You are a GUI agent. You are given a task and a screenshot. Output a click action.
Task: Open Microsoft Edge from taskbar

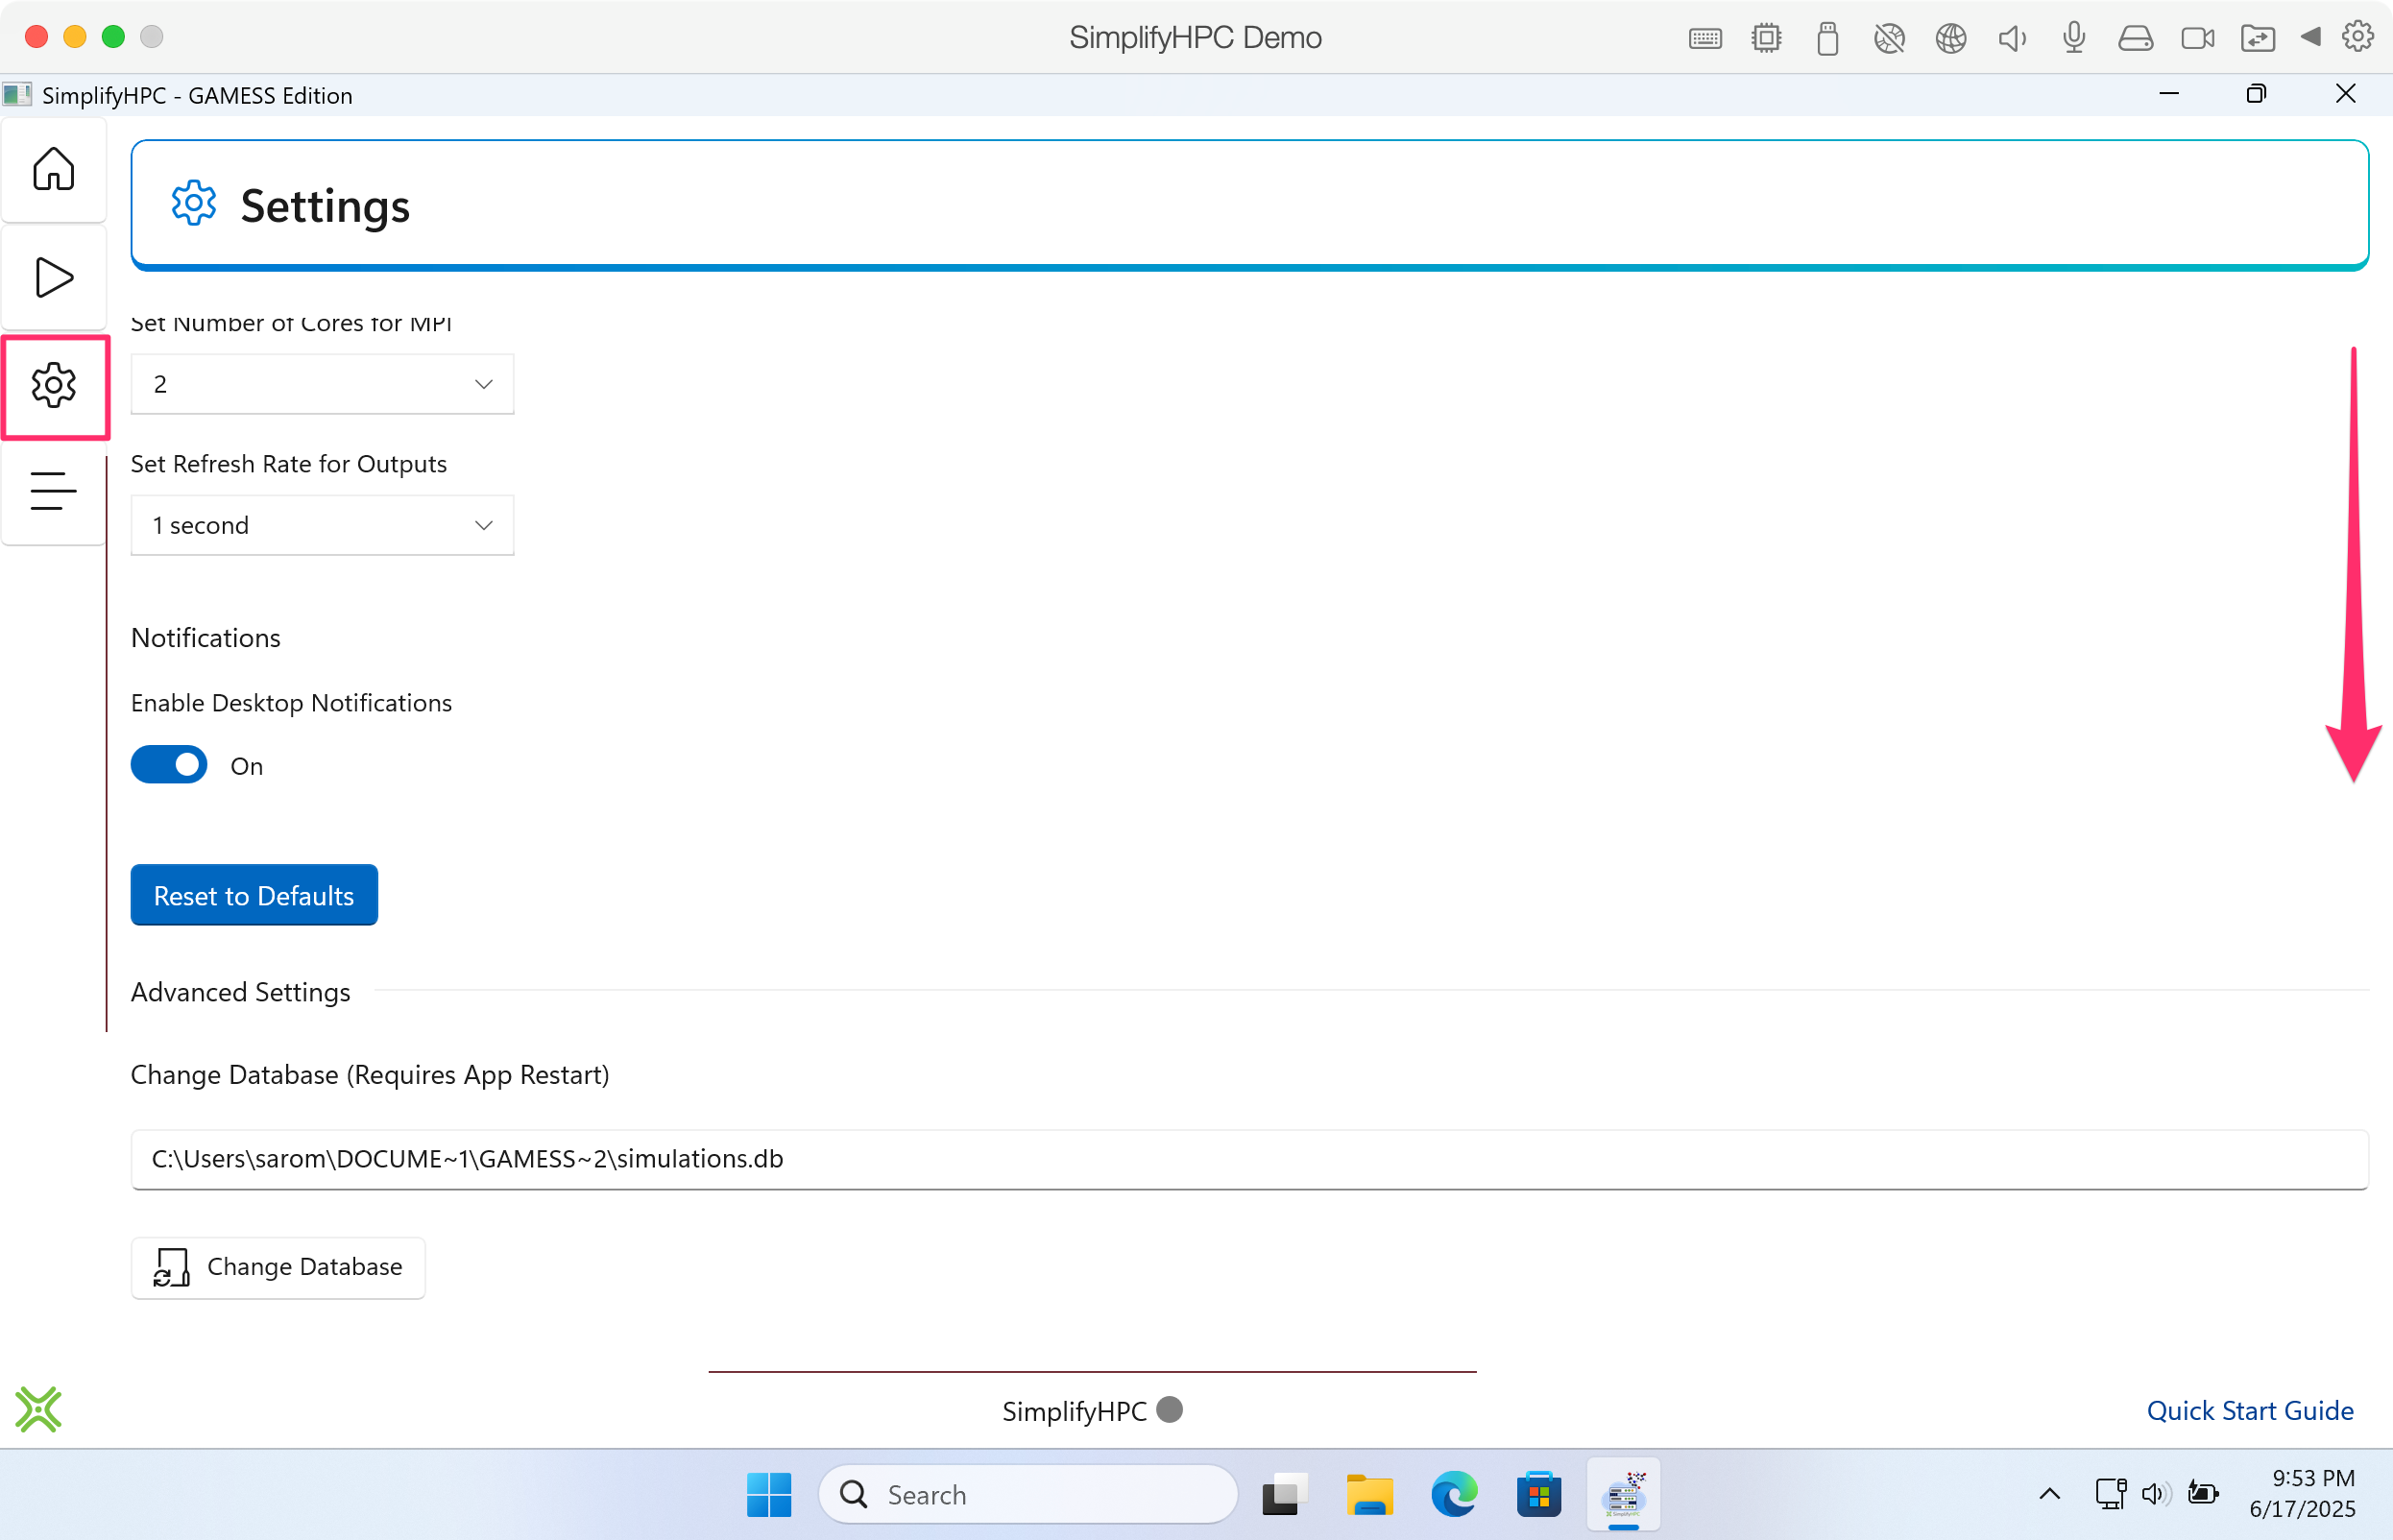pos(1453,1494)
